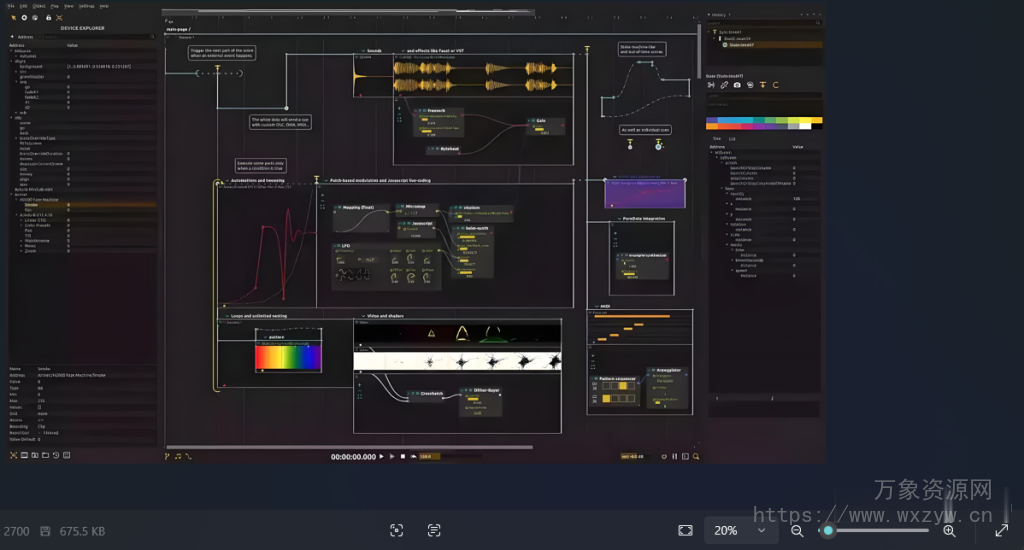Select transOverrideDuration row
This screenshot has width=1024, height=550.
click(x=83, y=154)
